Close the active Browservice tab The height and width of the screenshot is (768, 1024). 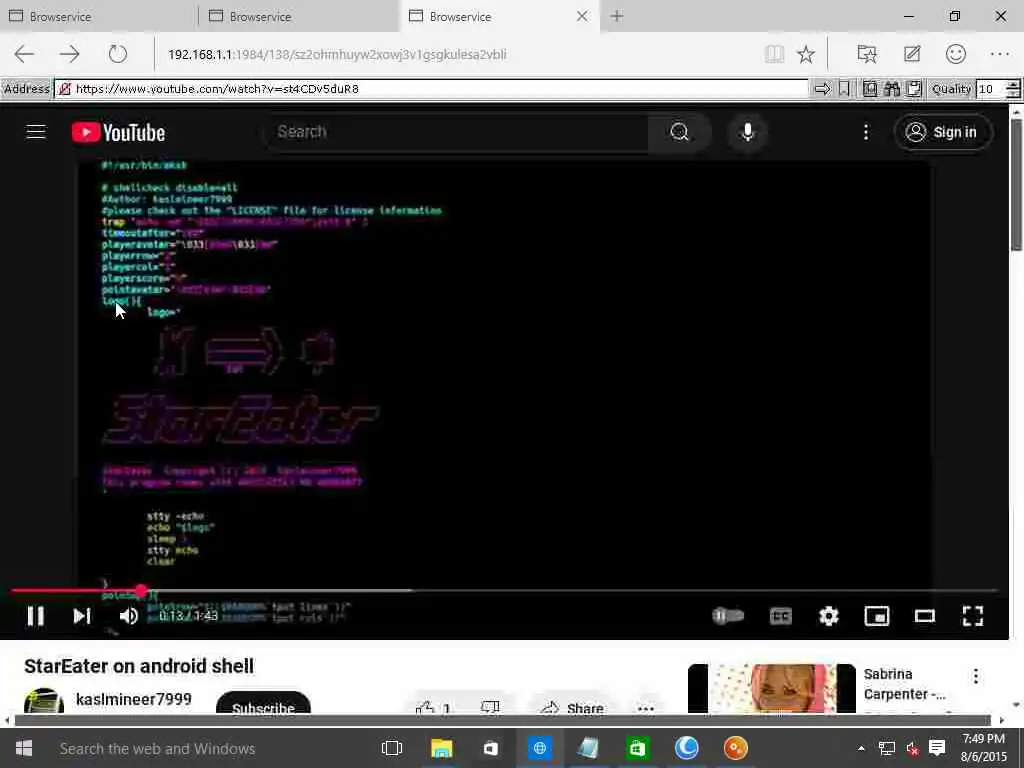click(582, 16)
